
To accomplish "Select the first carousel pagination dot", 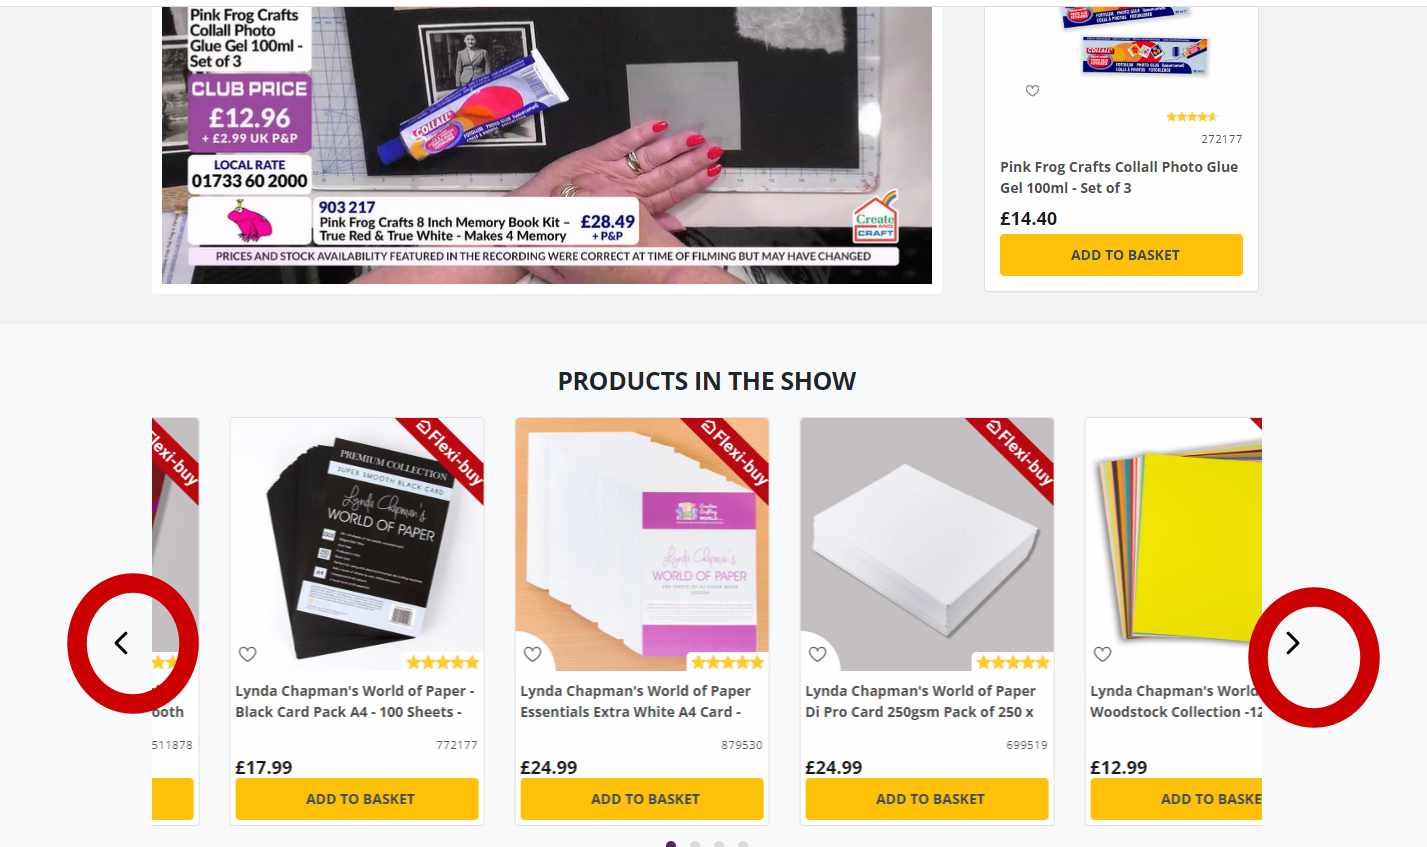I will (x=671, y=844).
